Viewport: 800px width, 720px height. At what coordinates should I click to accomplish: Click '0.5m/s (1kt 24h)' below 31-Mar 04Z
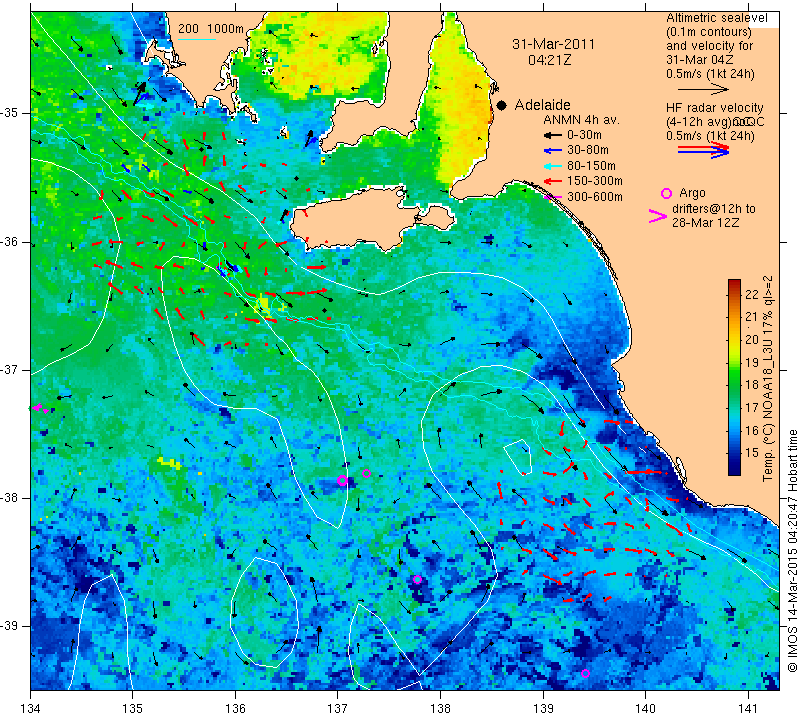coord(710,74)
